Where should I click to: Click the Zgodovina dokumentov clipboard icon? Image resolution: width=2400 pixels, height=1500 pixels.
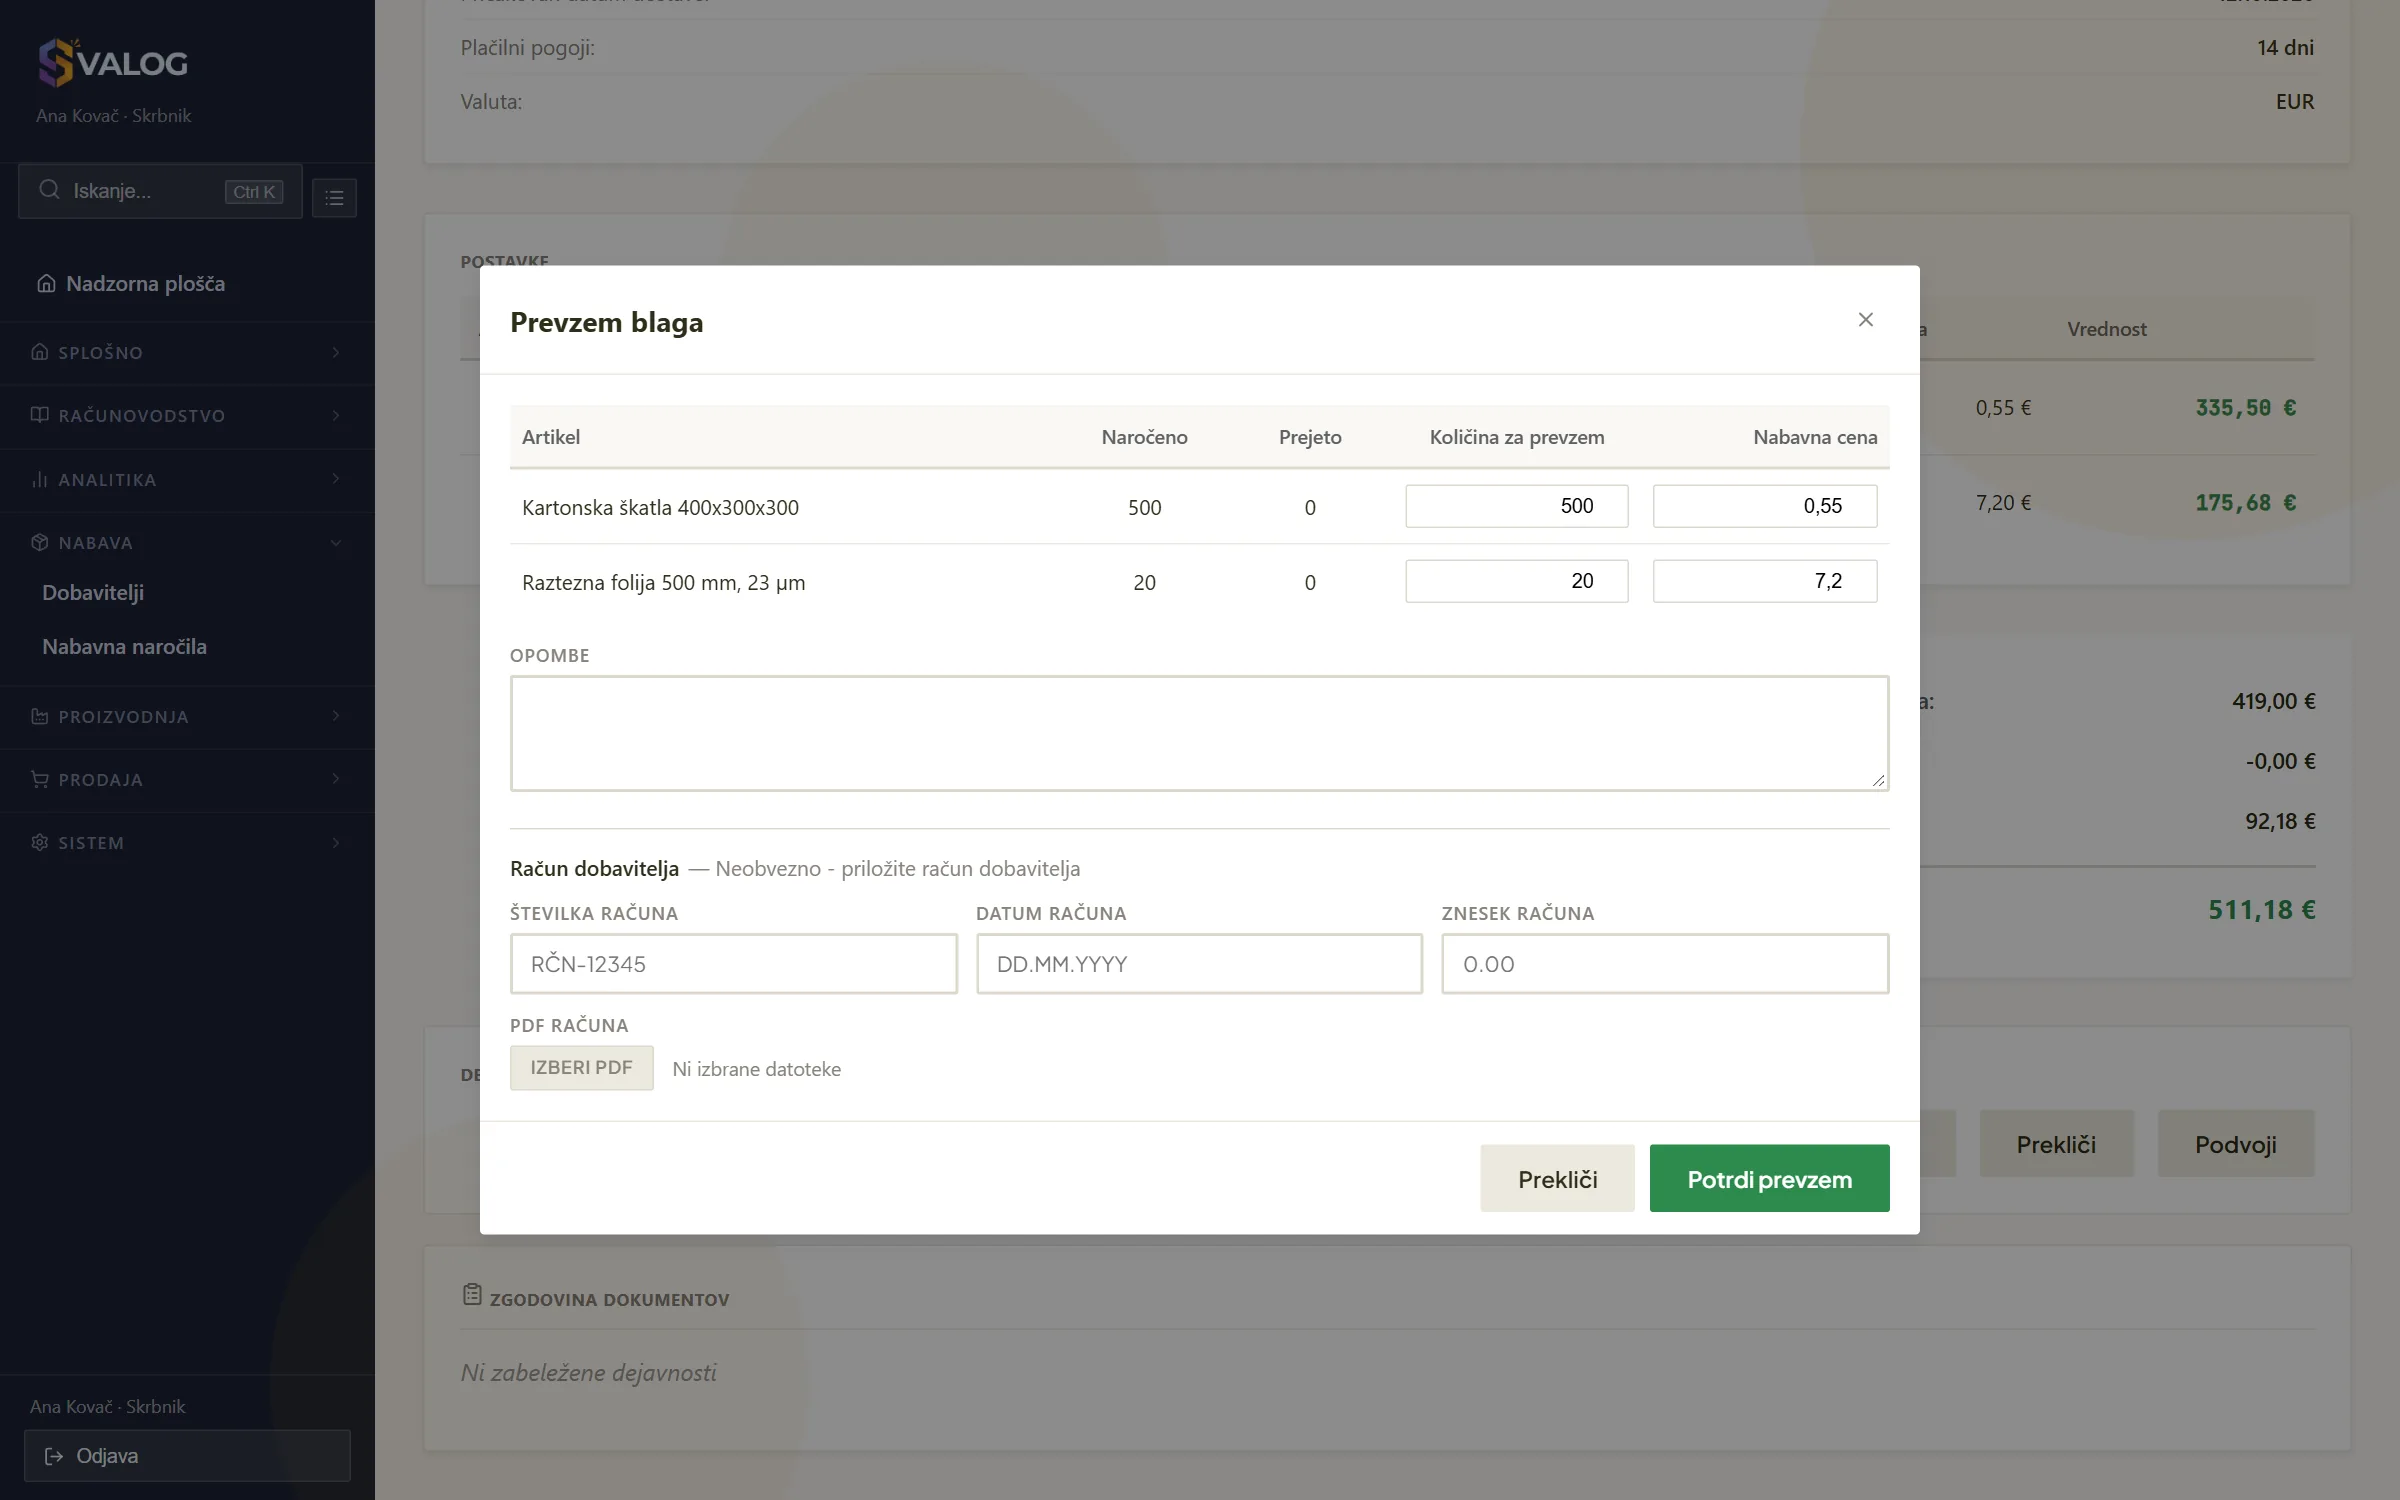click(472, 1295)
